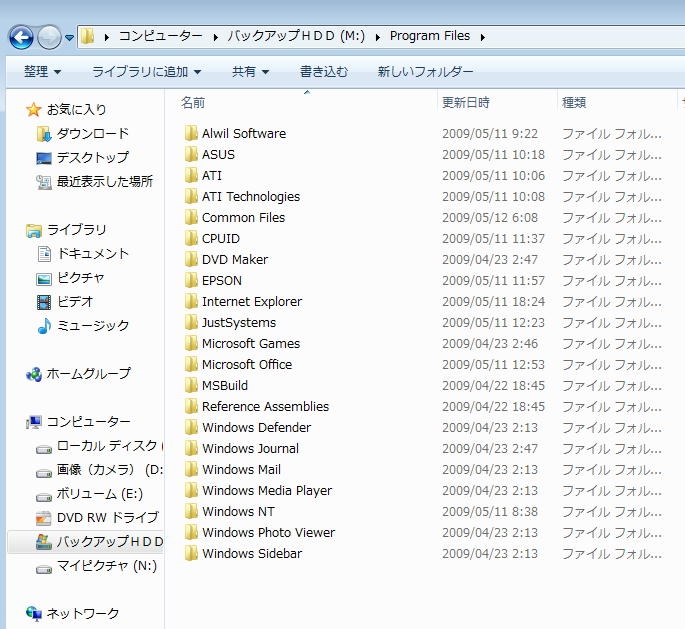Click date 2009/05/12 6:08 of Common Files
This screenshot has width=685, height=629.
click(x=490, y=218)
